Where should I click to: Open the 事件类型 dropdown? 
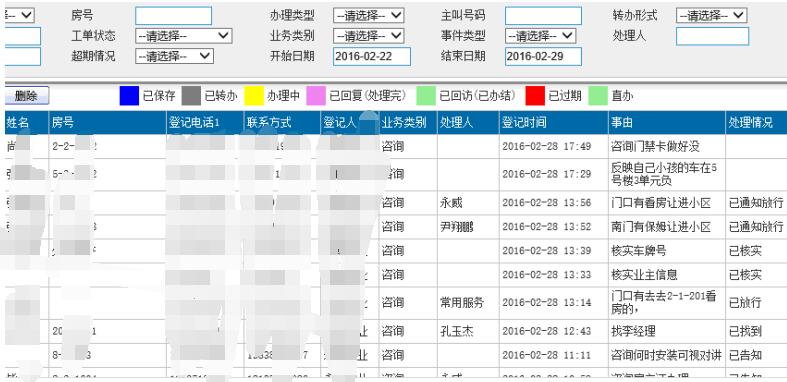540,36
